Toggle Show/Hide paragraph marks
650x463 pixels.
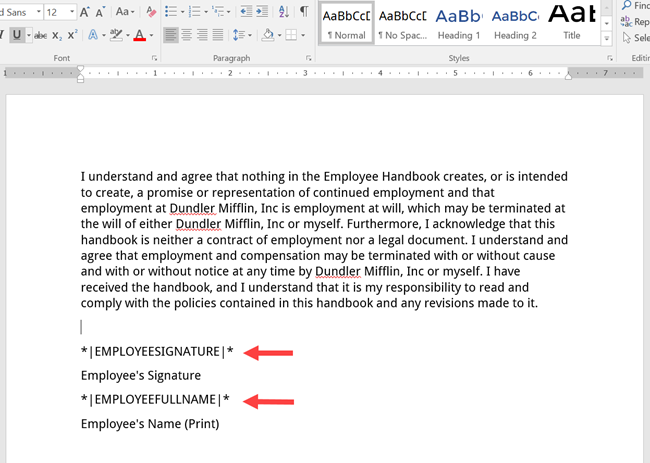coord(304,12)
